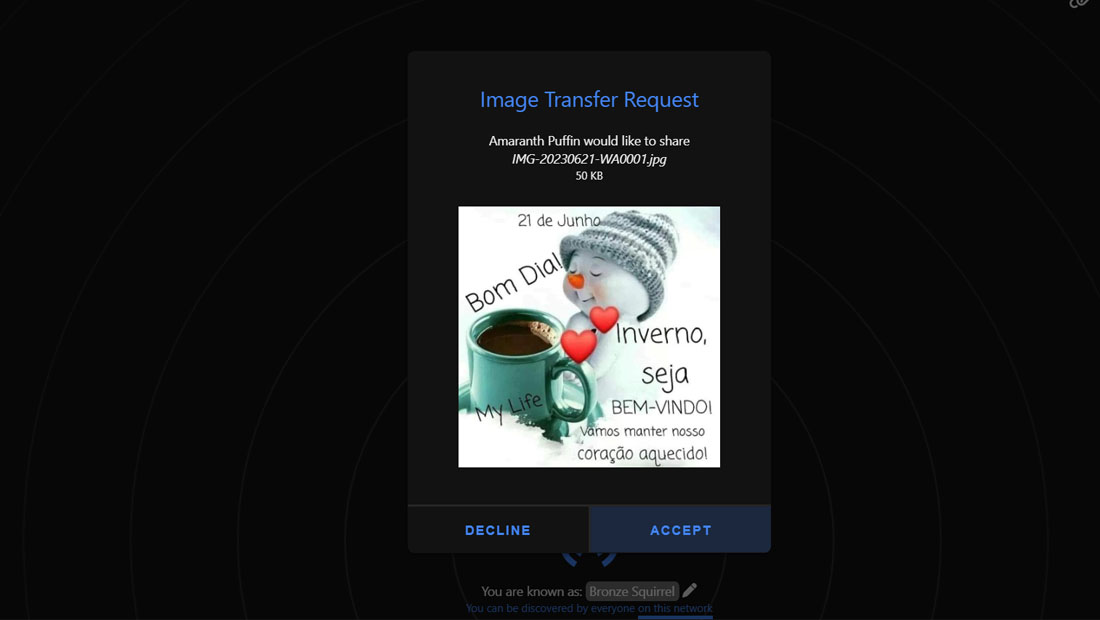This screenshot has height=620, width=1100.
Task: Accept the image transfer request
Action: (680, 530)
